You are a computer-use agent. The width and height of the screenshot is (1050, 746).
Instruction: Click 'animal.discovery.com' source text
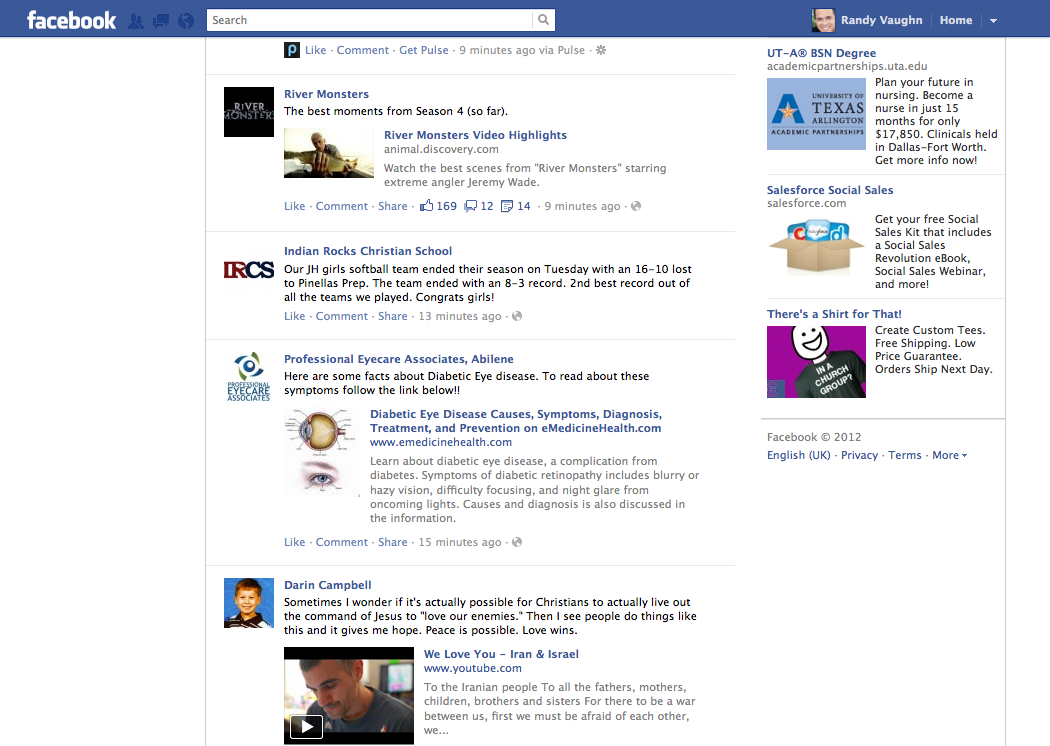(x=441, y=149)
